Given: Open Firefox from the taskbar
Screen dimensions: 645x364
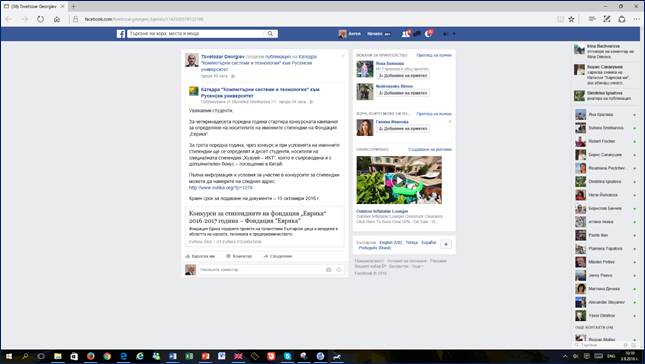Looking at the screenshot, I should pyautogui.click(x=90, y=357).
